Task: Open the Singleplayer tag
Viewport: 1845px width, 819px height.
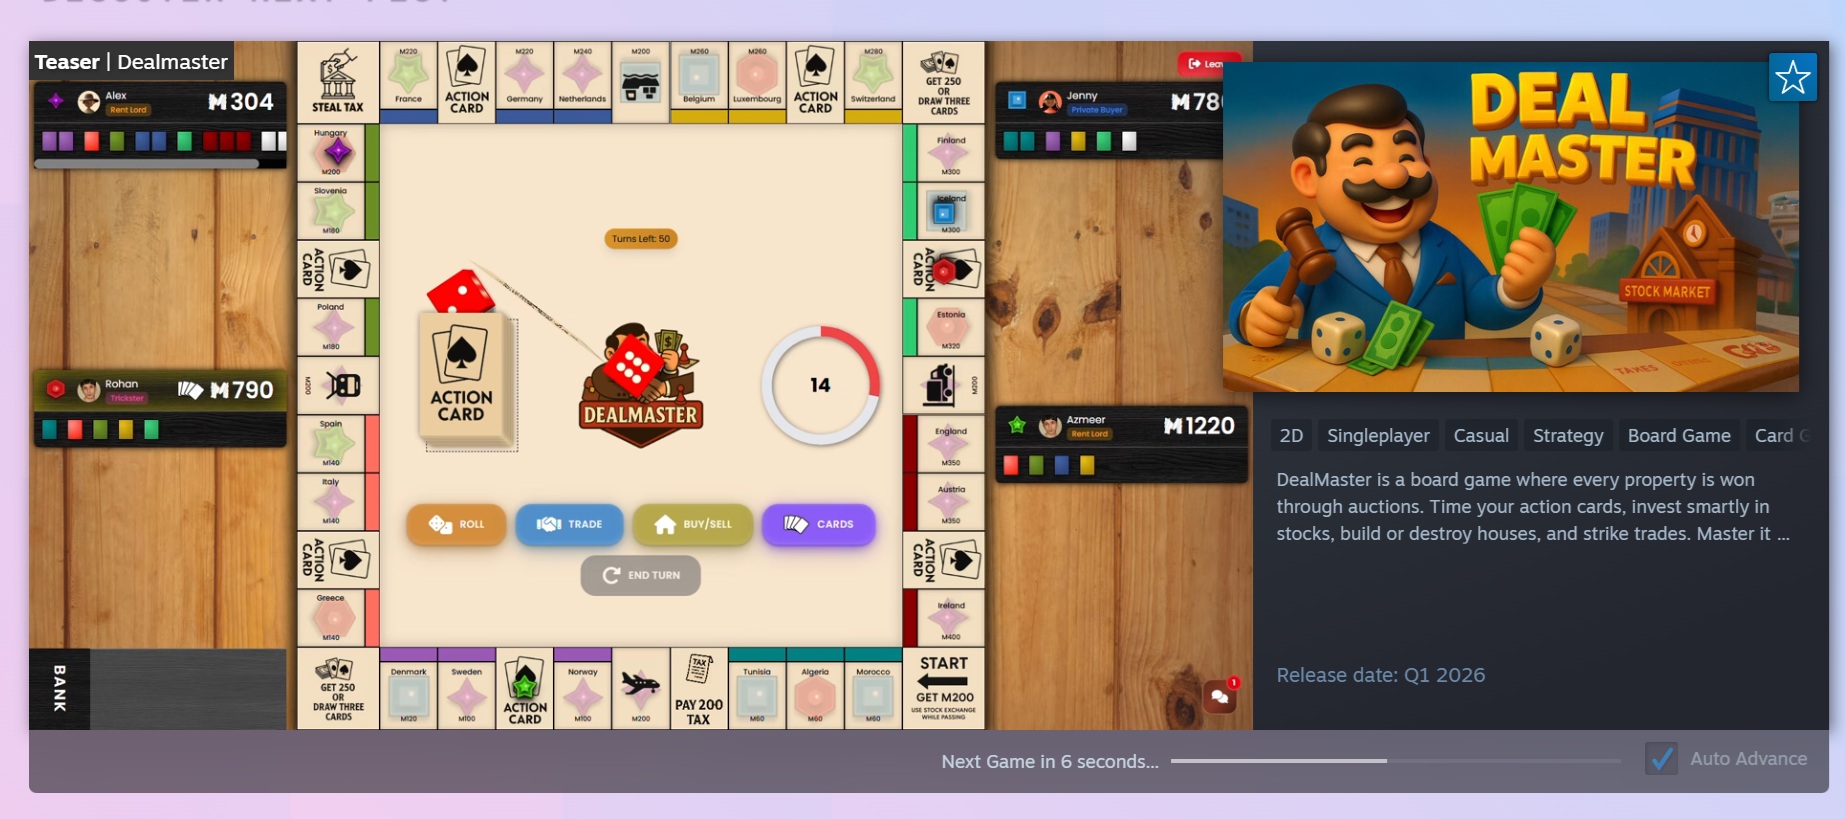Action: click(x=1378, y=436)
